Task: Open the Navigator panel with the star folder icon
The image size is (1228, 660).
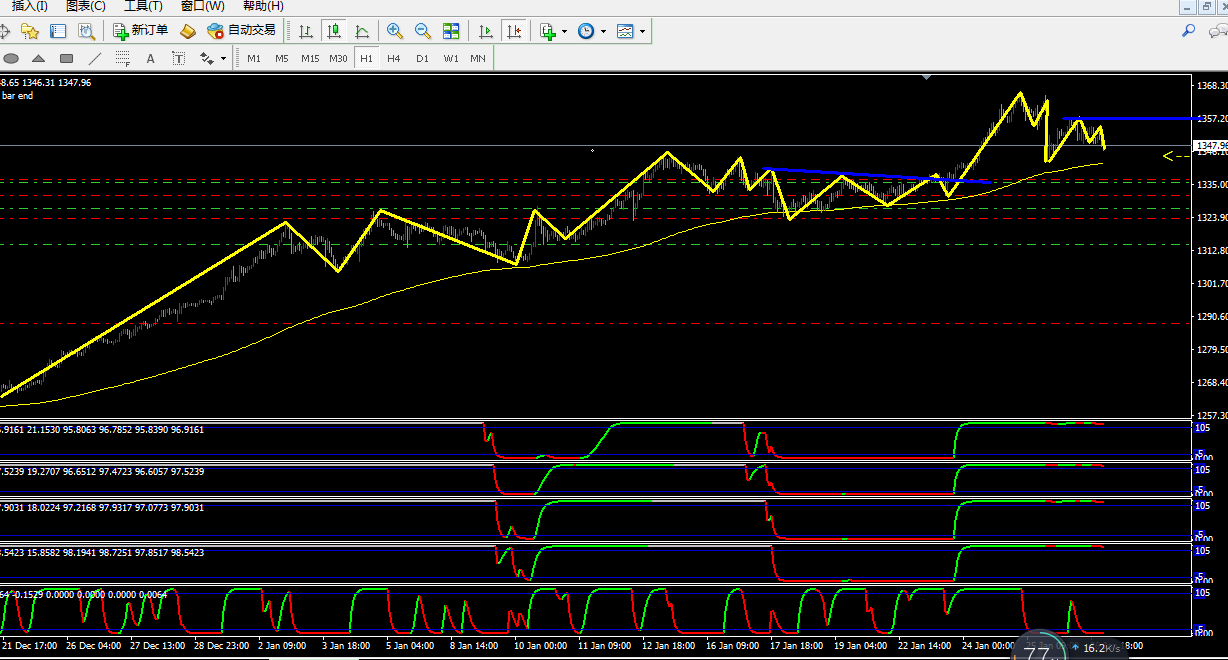Action: click(29, 31)
